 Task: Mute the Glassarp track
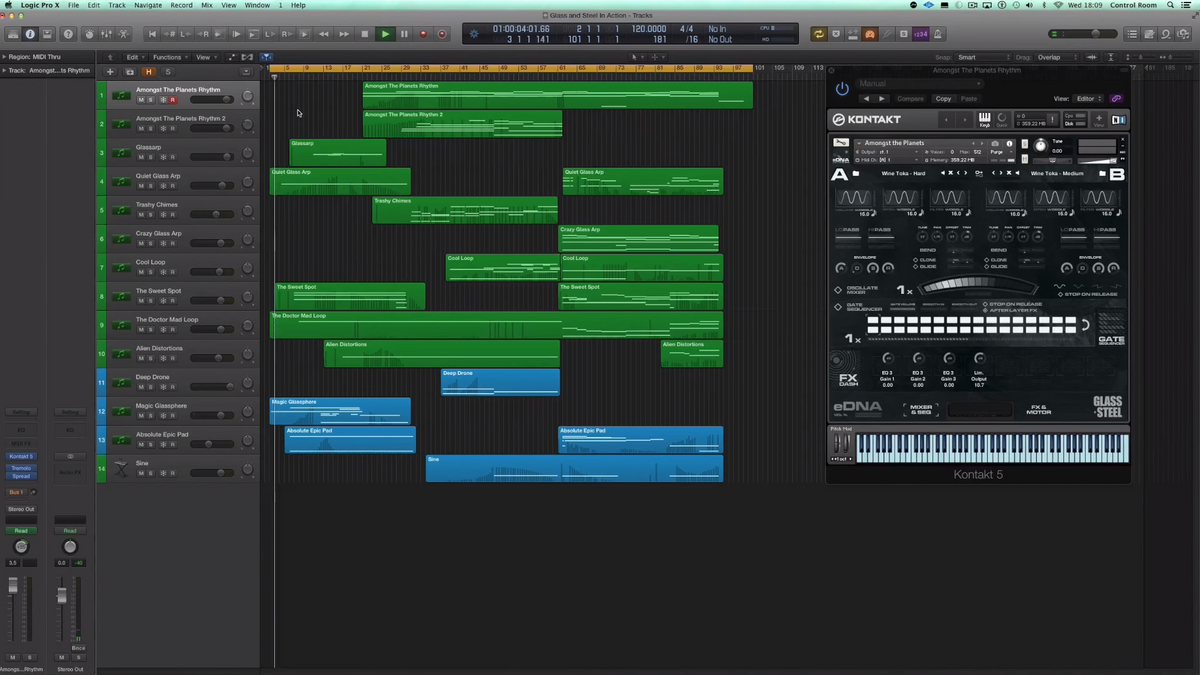[141, 158]
